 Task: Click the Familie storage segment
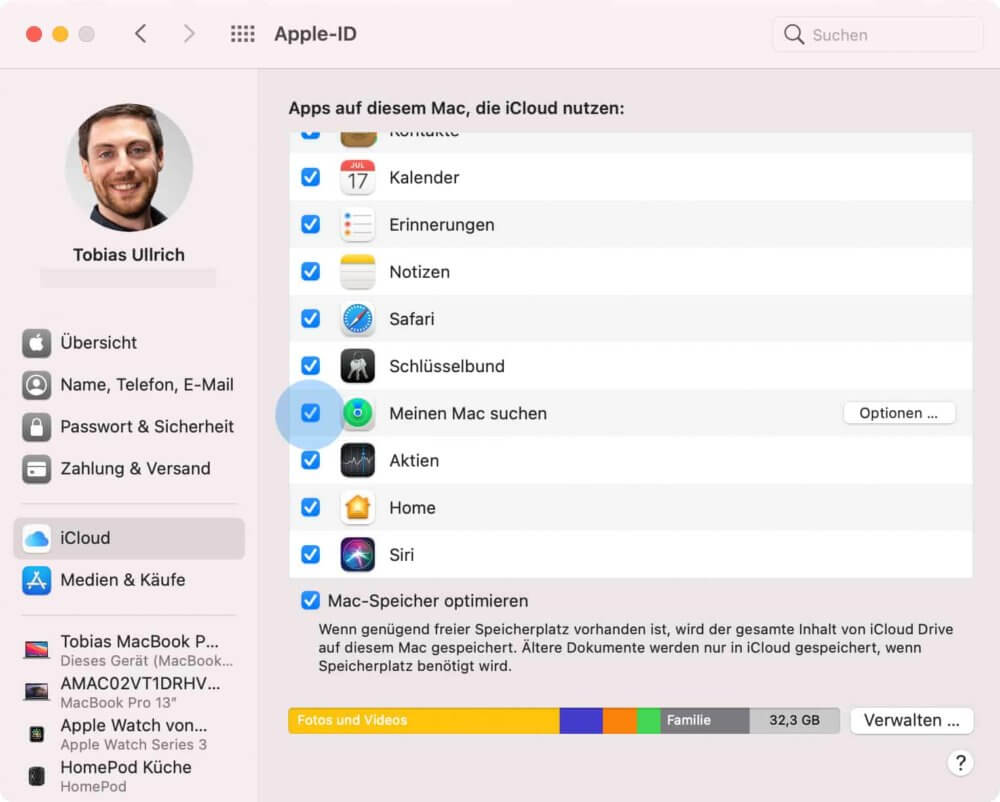click(x=705, y=720)
